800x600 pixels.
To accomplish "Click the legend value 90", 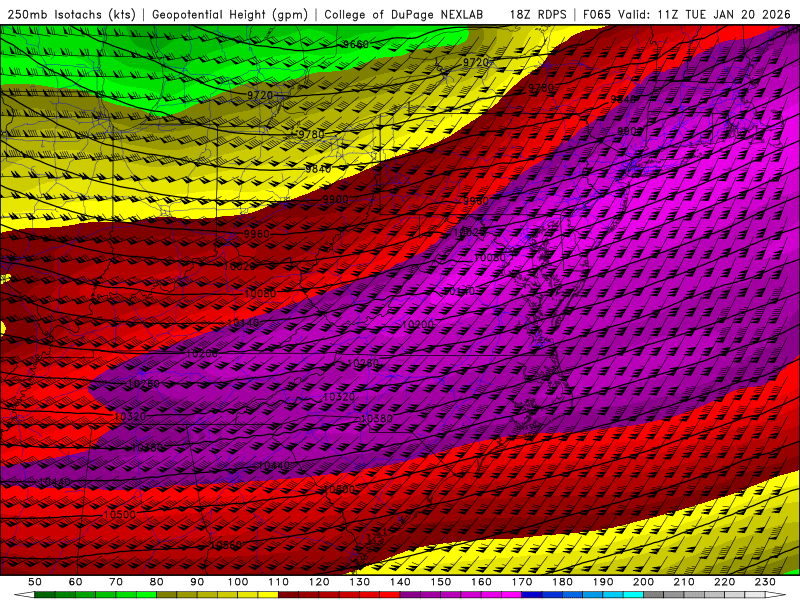I will point(197,582).
